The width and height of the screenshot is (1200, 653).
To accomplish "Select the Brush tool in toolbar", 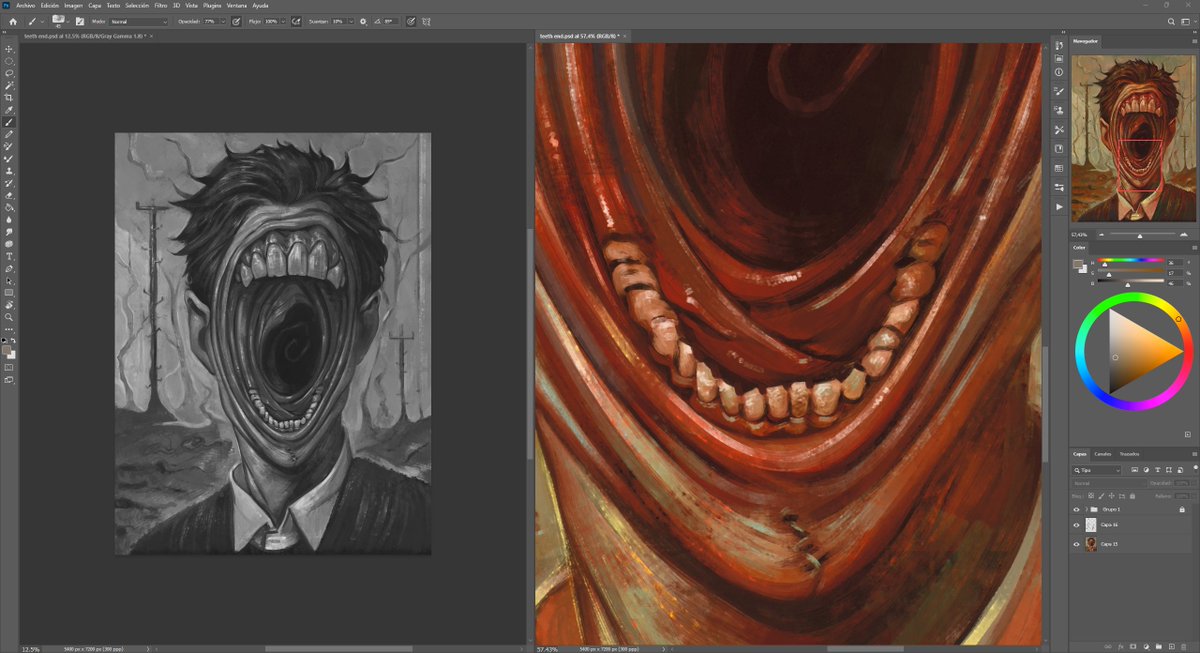I will pos(9,122).
